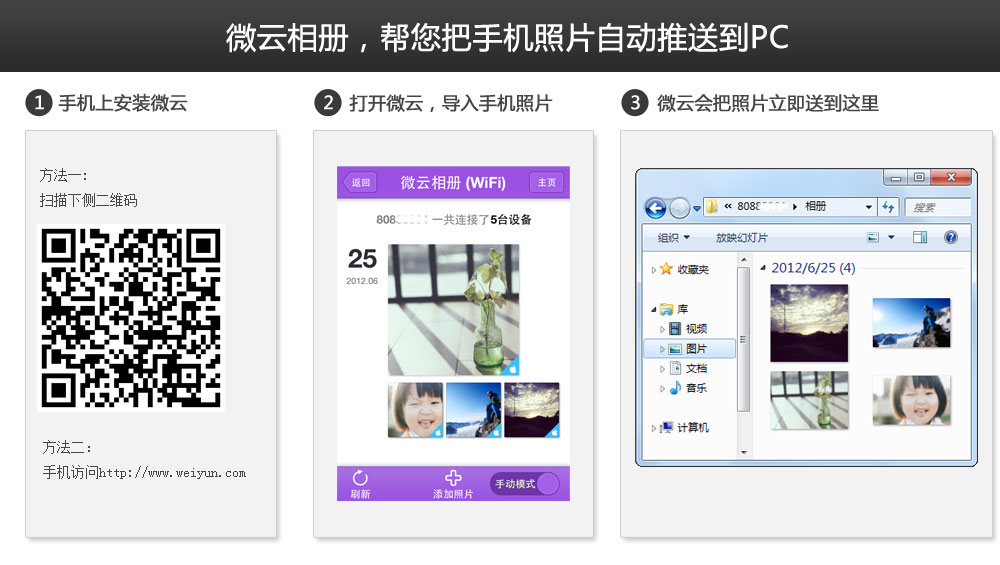Expand the 收藏夹 tree node
The height and width of the screenshot is (565, 1000).
[x=654, y=270]
